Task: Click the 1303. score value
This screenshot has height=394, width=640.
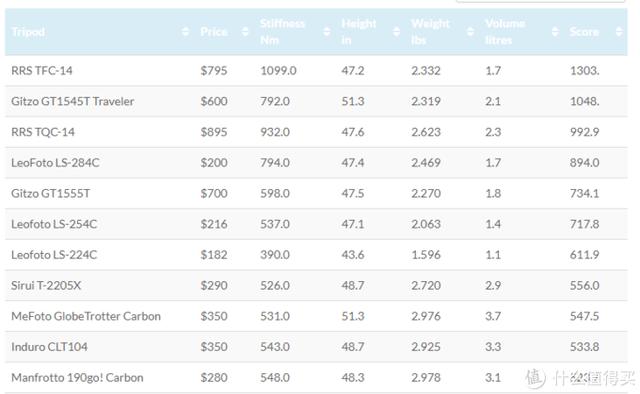Action: [584, 71]
